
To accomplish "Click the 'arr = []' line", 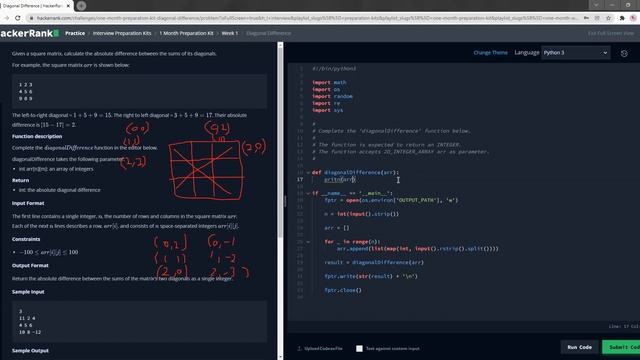I will click(x=337, y=228).
